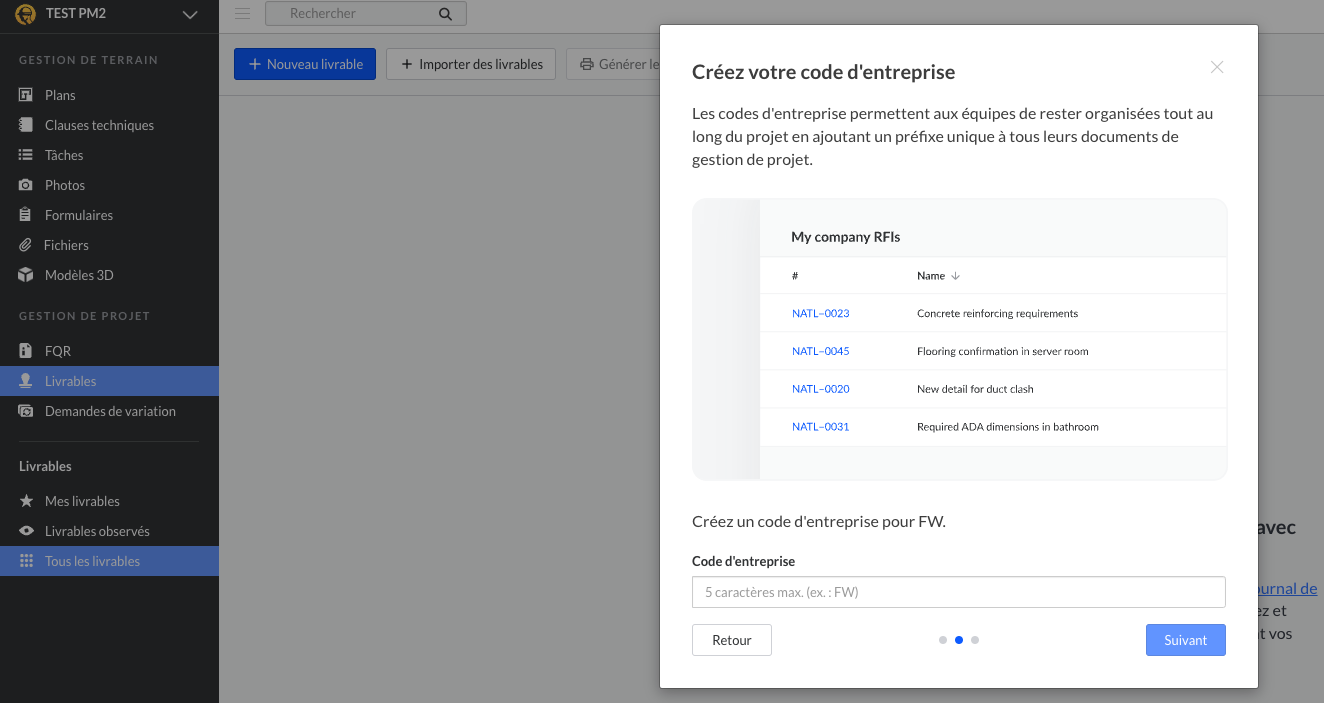Viewport: 1324px width, 703px height.
Task: Click the Livrables observés eye icon
Action: point(26,531)
